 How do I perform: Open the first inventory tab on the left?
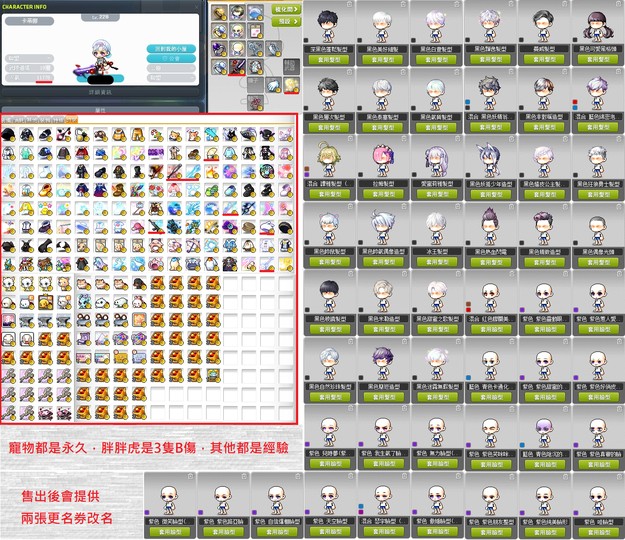pos(7,119)
